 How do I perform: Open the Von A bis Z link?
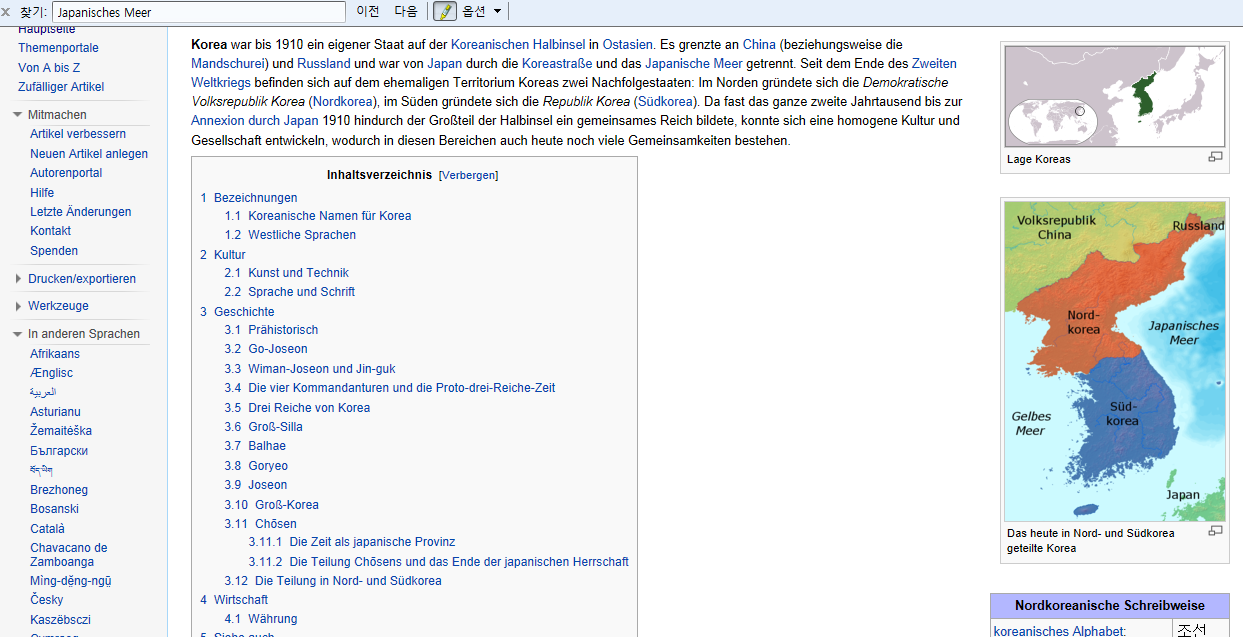(49, 68)
